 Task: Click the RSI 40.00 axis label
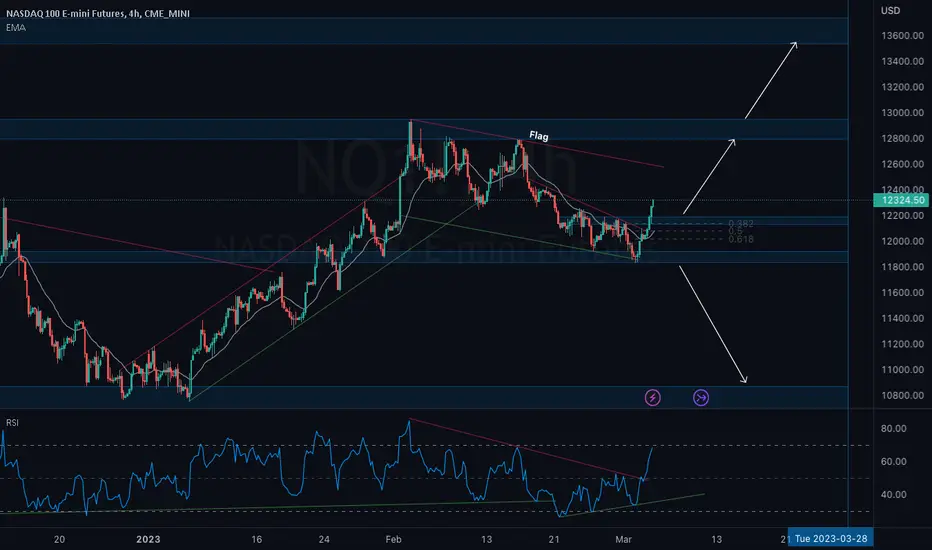[x=893, y=495]
